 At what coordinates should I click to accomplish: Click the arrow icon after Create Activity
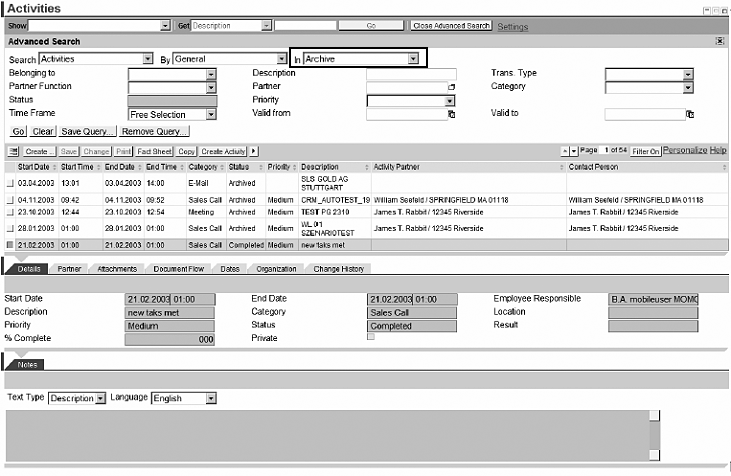253,150
